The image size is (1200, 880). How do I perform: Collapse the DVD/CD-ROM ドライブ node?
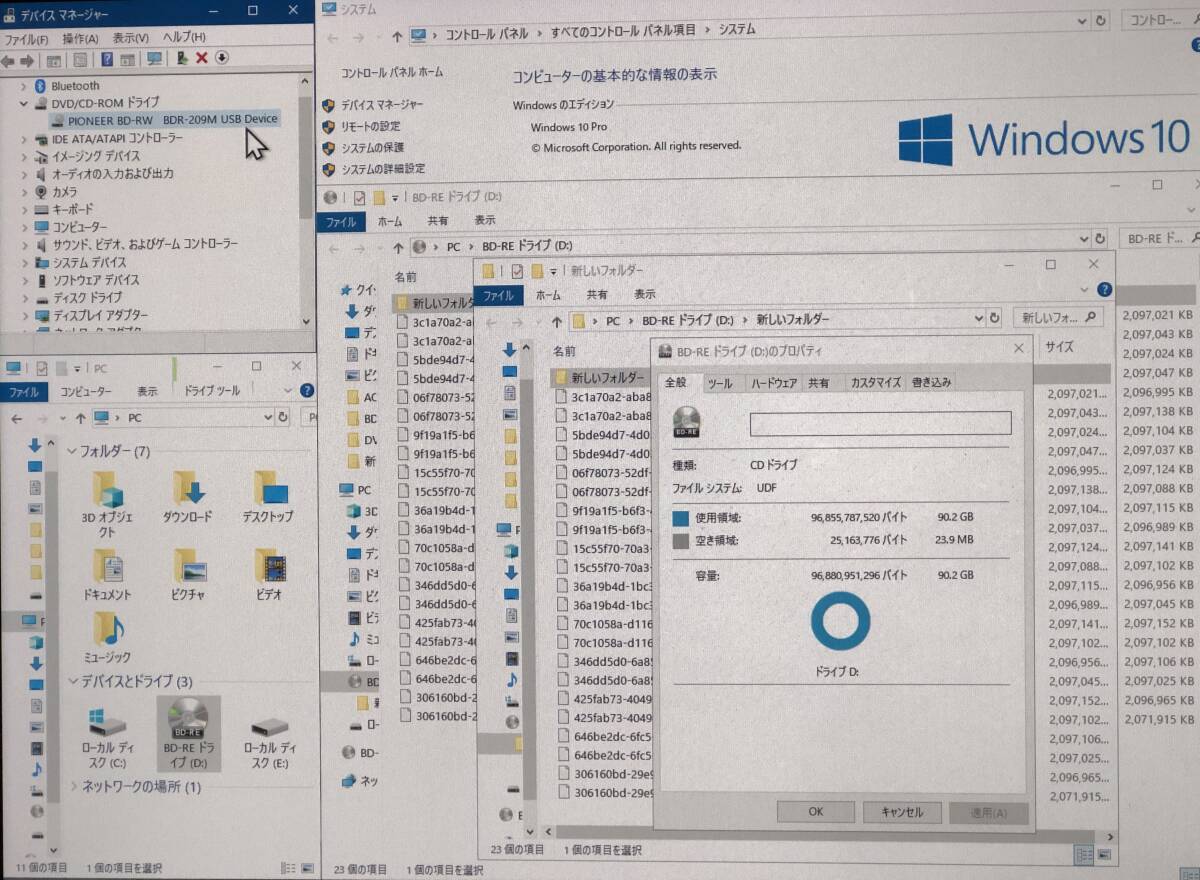(24, 103)
